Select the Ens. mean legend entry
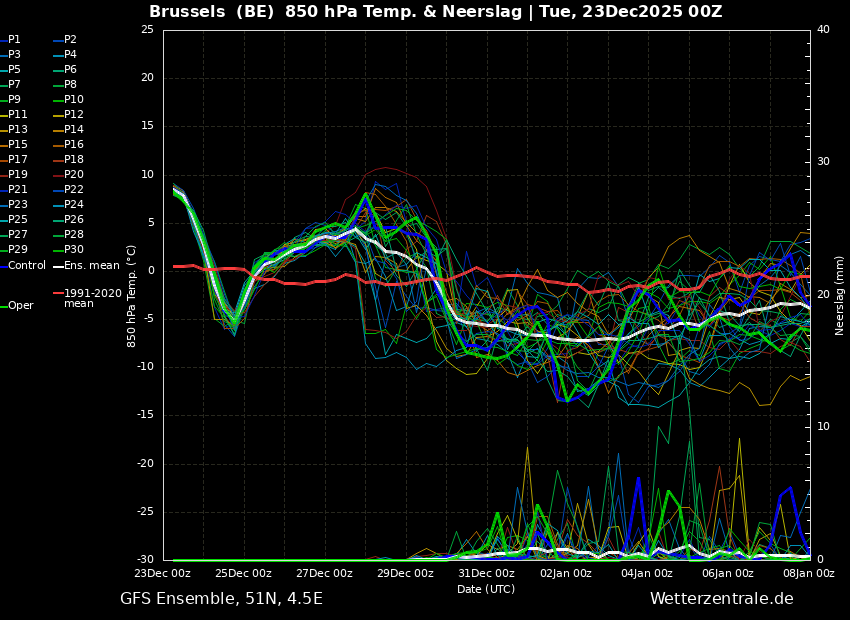 click(91, 265)
